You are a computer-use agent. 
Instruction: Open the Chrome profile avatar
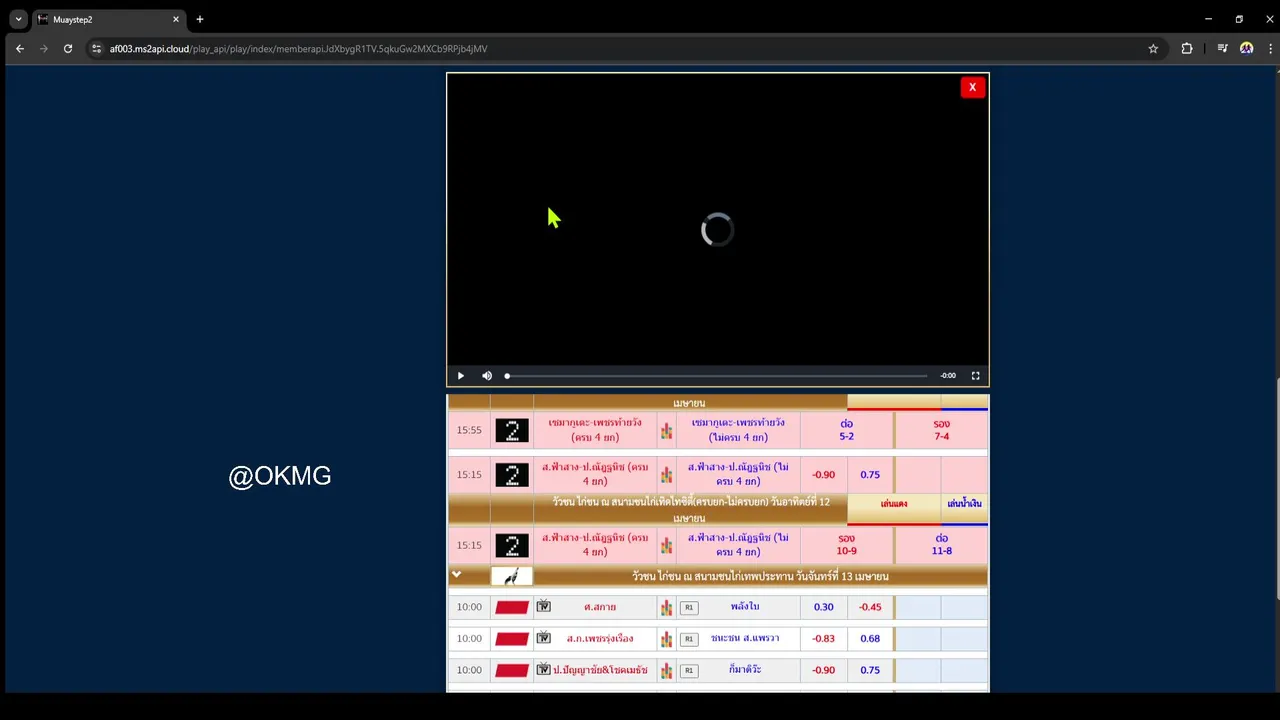[x=1246, y=48]
